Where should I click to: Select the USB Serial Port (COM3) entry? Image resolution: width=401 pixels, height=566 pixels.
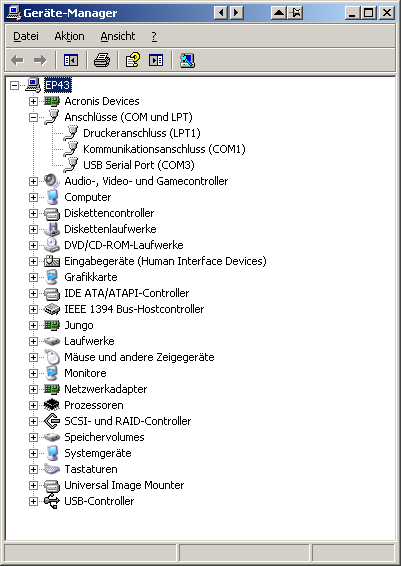139,165
